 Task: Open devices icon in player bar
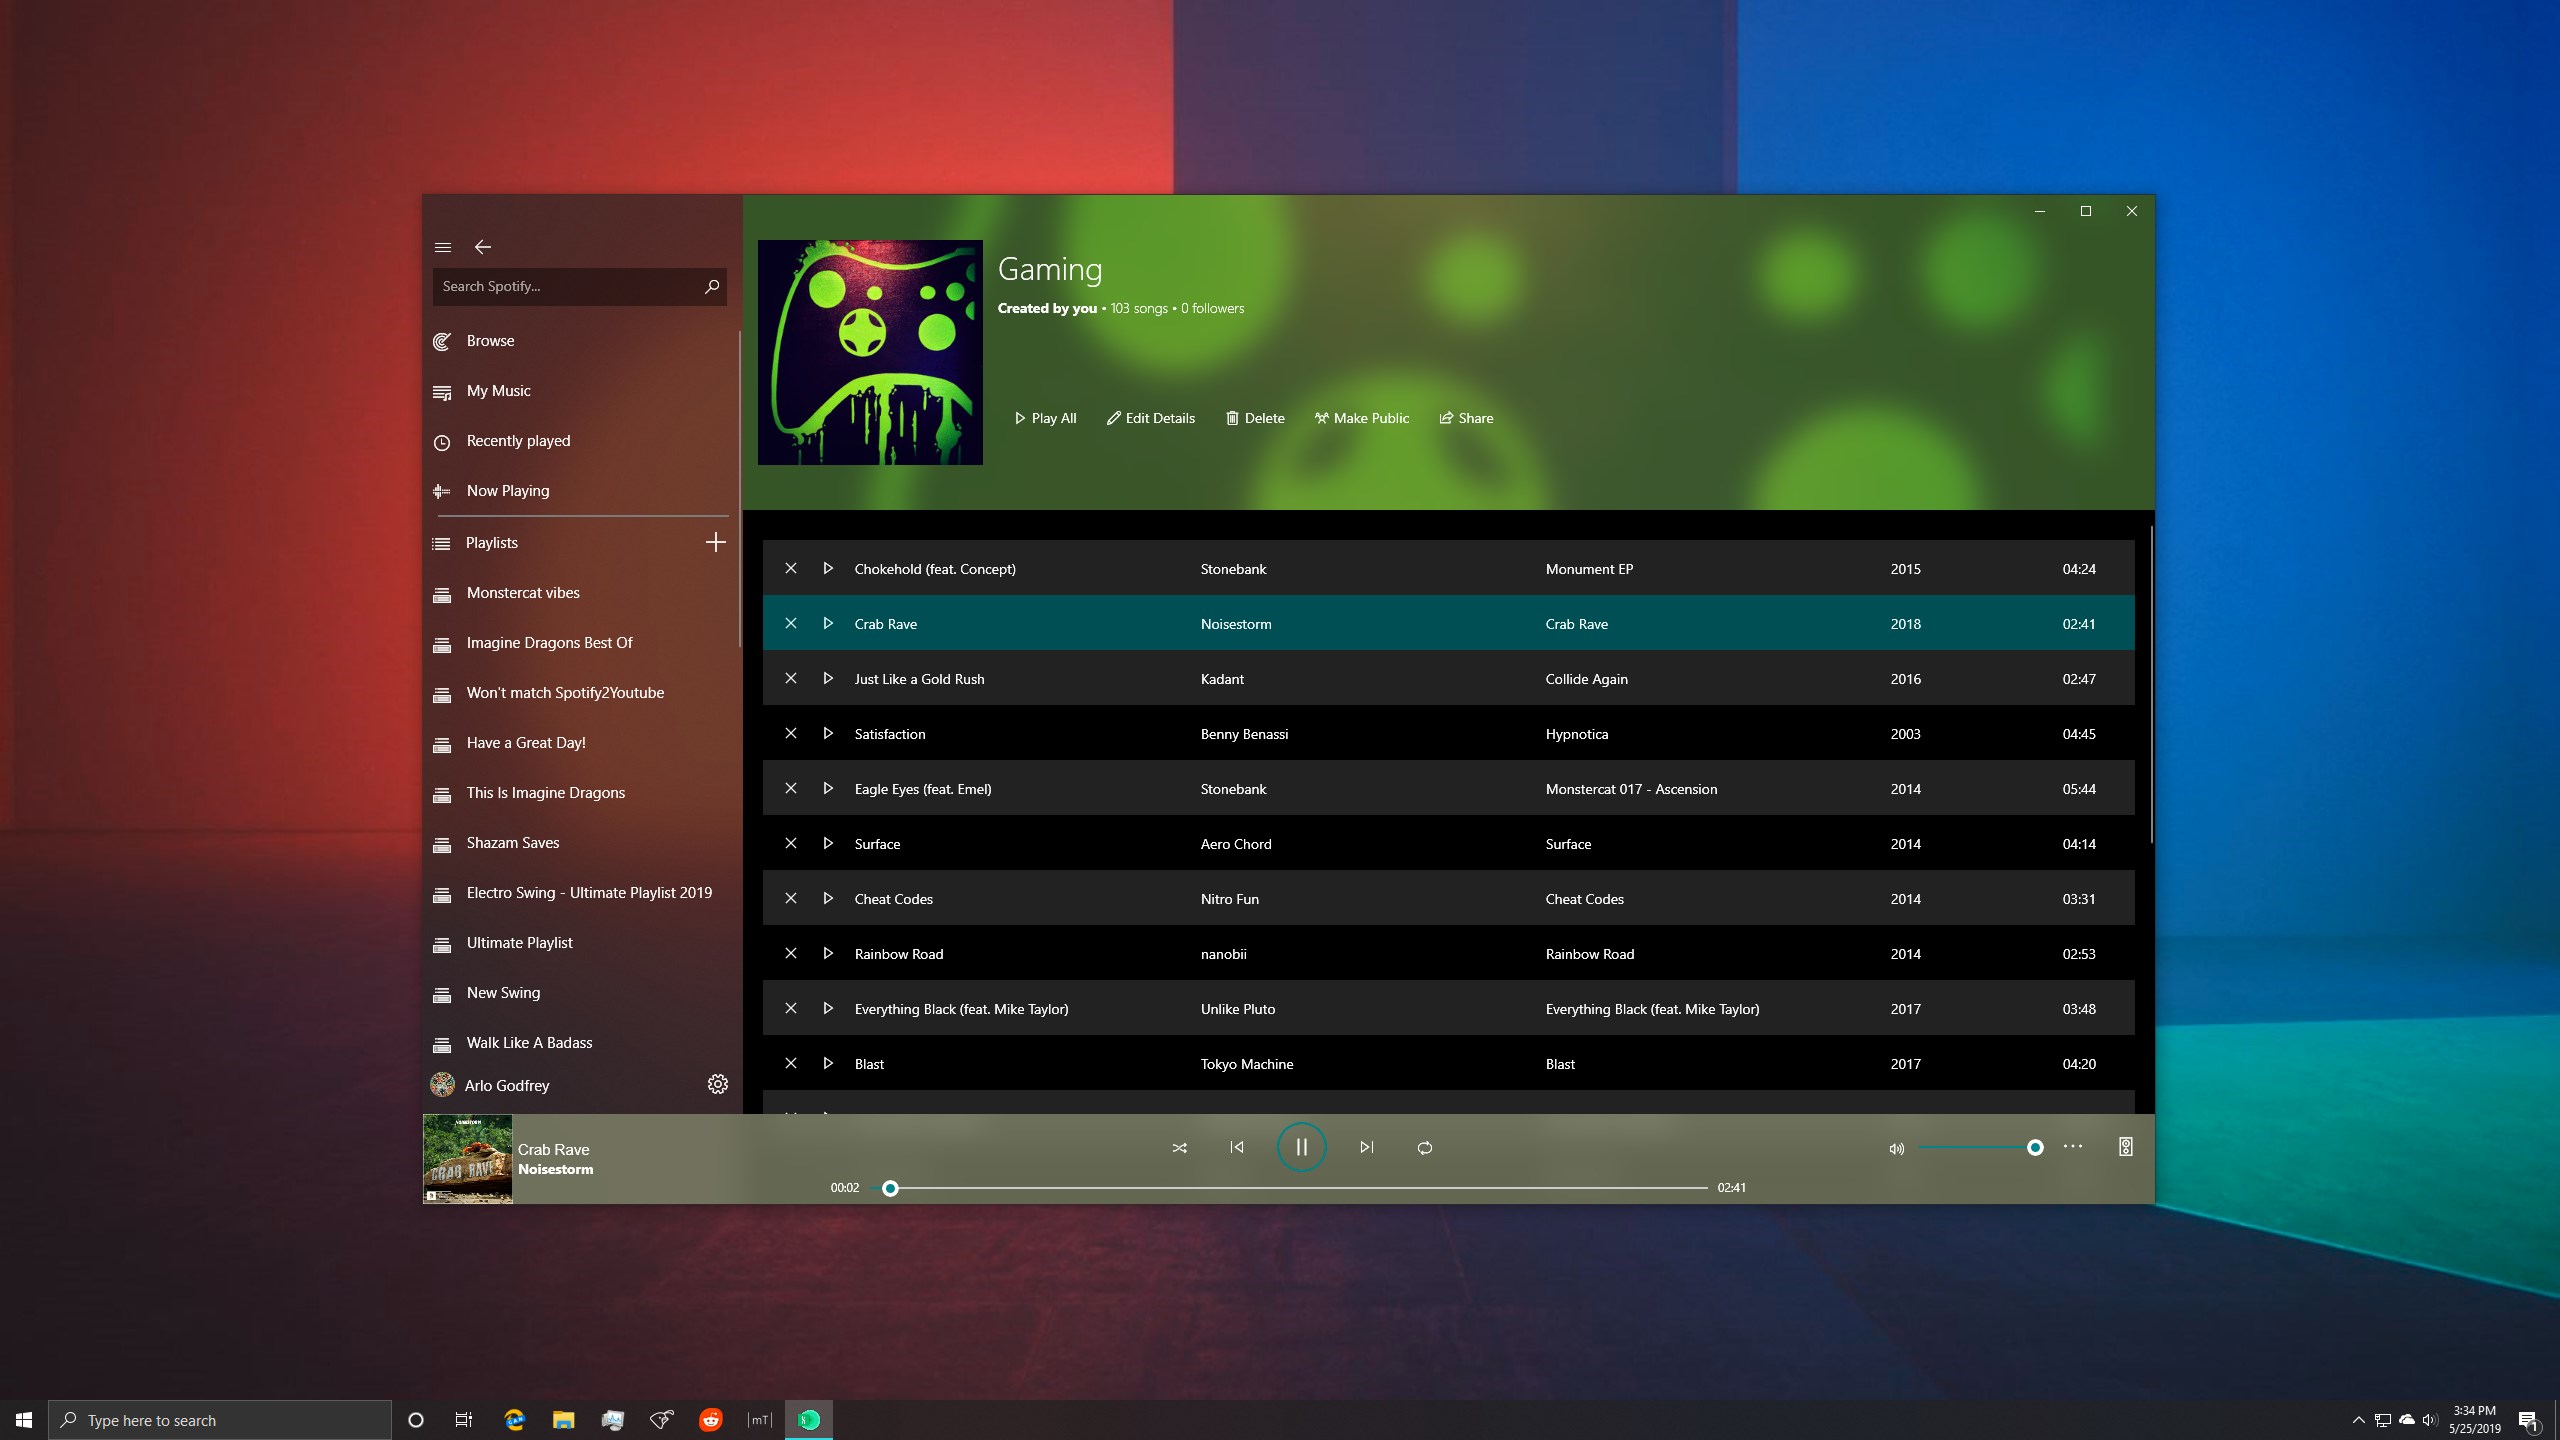pyautogui.click(x=2126, y=1147)
